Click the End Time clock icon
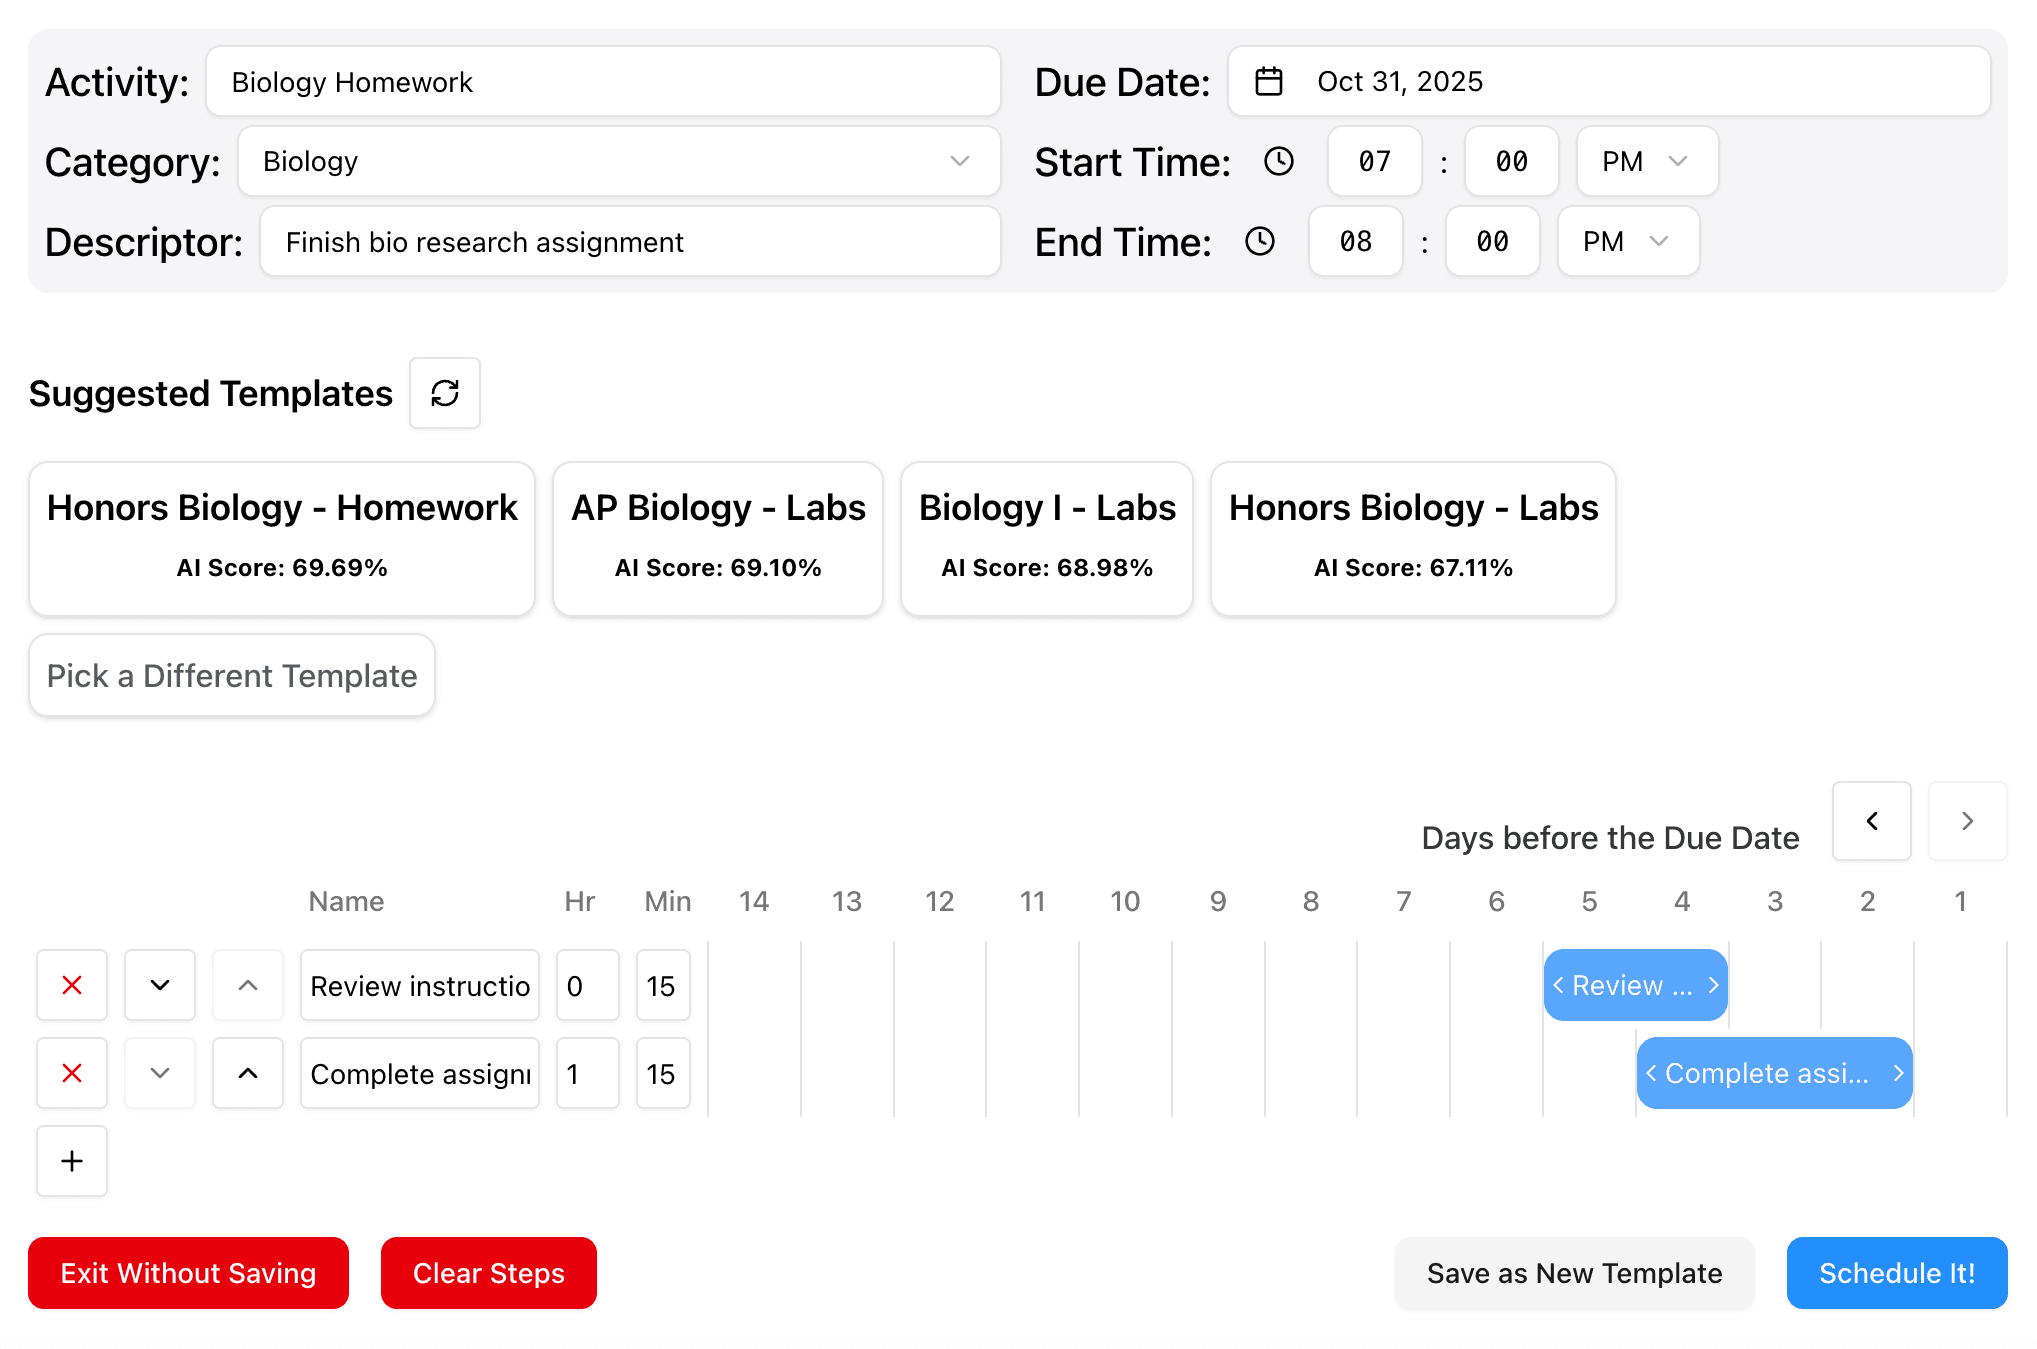The image size is (2037, 1349). tap(1260, 241)
